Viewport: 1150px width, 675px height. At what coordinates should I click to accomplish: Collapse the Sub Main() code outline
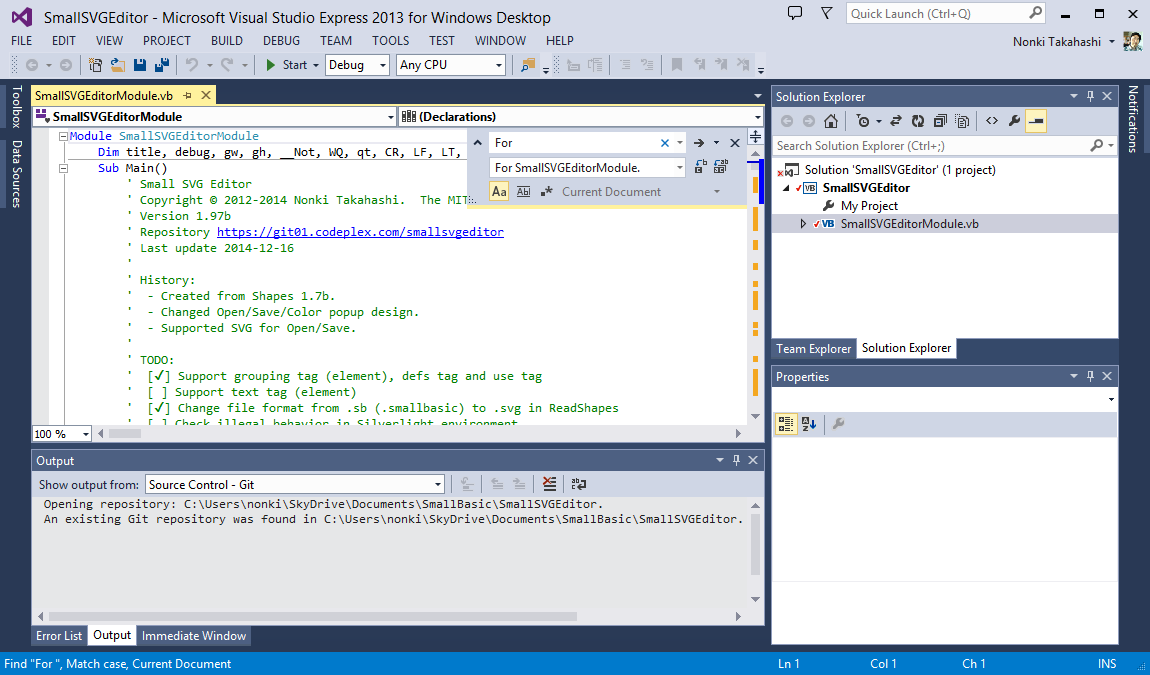pyautogui.click(x=63, y=168)
